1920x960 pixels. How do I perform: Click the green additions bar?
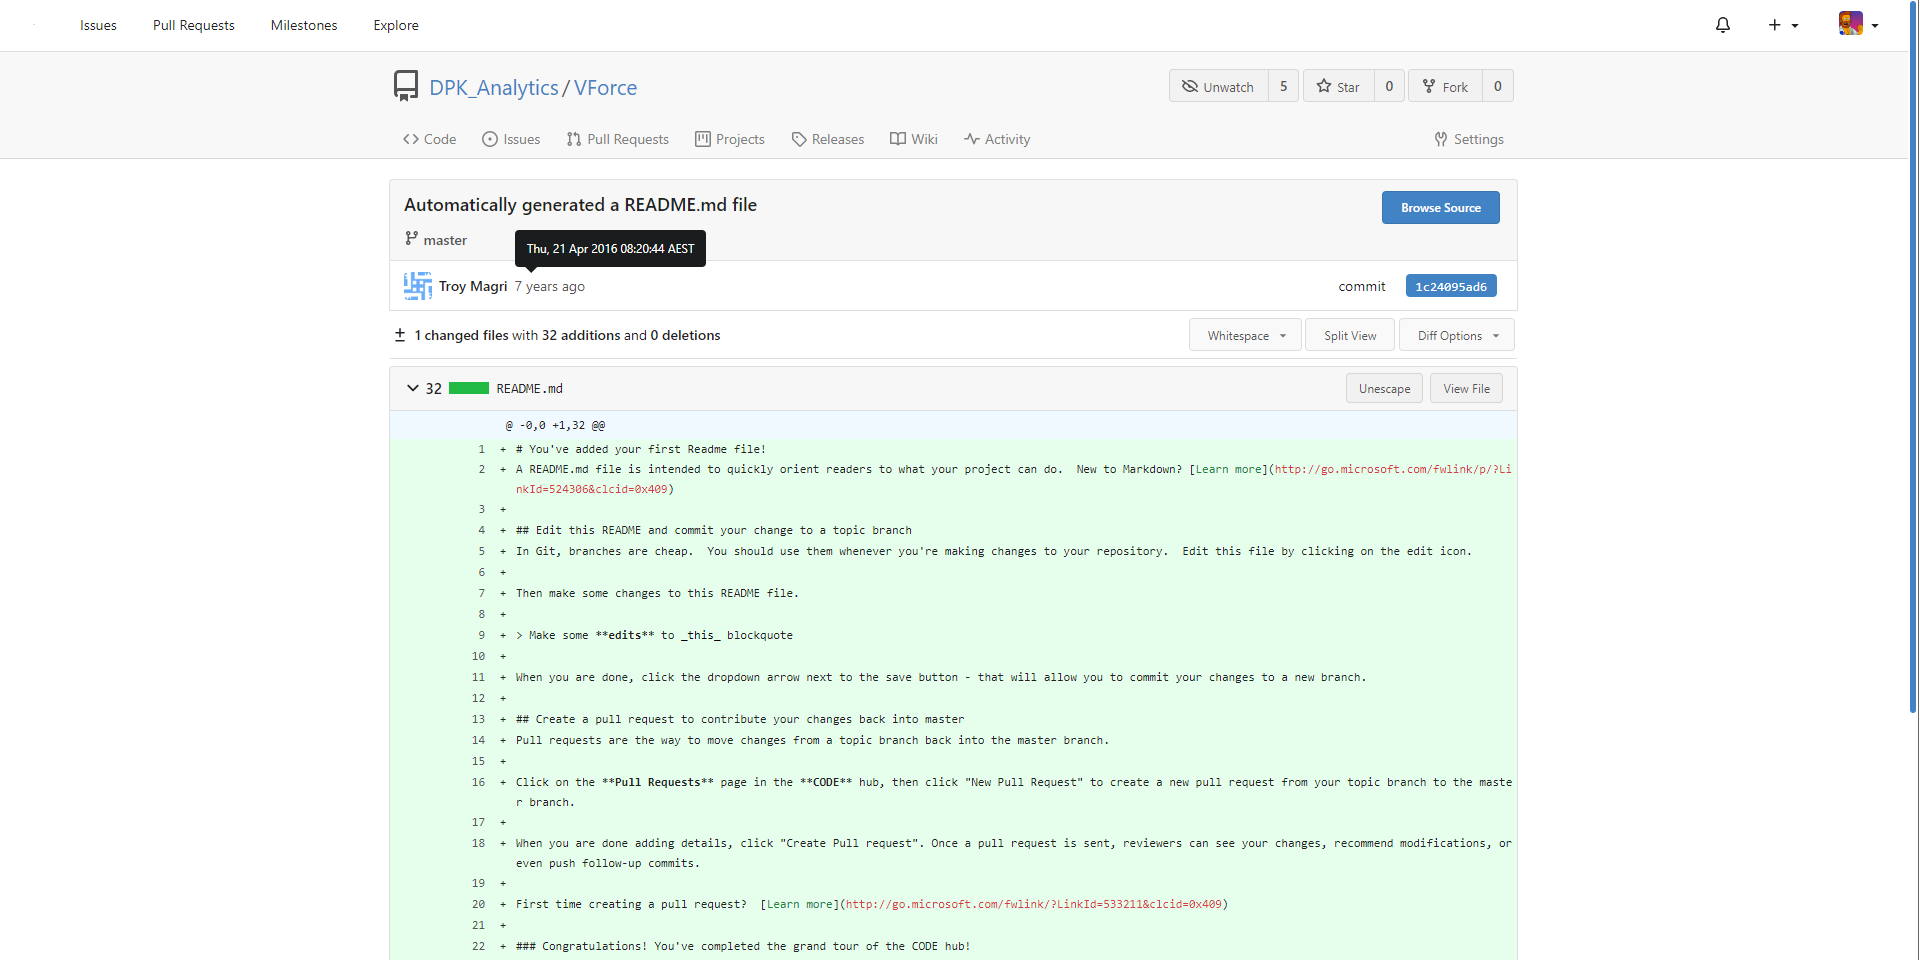click(469, 388)
